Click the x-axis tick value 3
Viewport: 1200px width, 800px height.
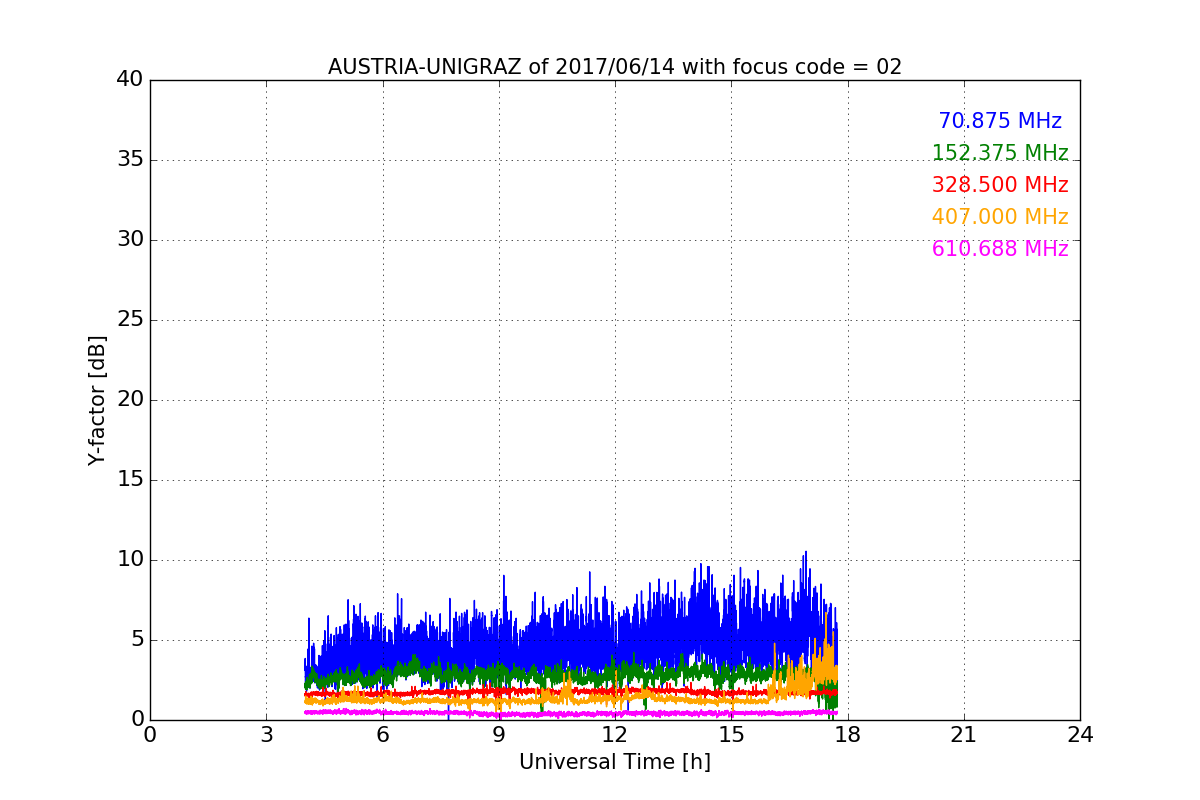(x=266, y=735)
